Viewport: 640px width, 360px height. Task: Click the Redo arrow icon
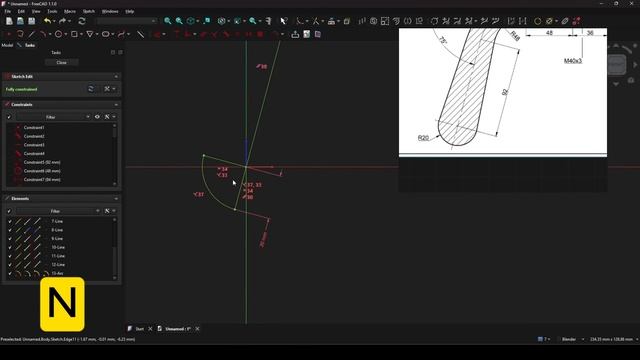(62, 21)
